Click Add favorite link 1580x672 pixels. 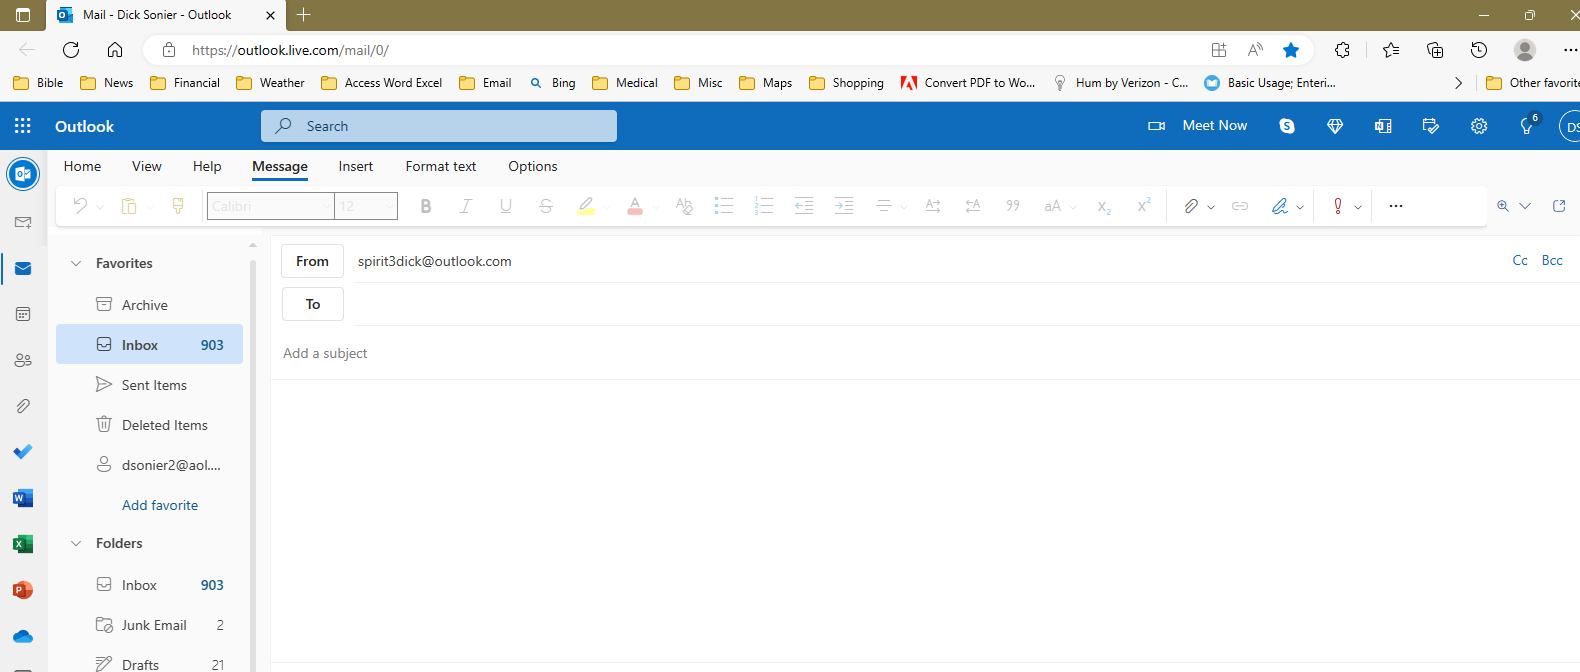pyautogui.click(x=160, y=505)
